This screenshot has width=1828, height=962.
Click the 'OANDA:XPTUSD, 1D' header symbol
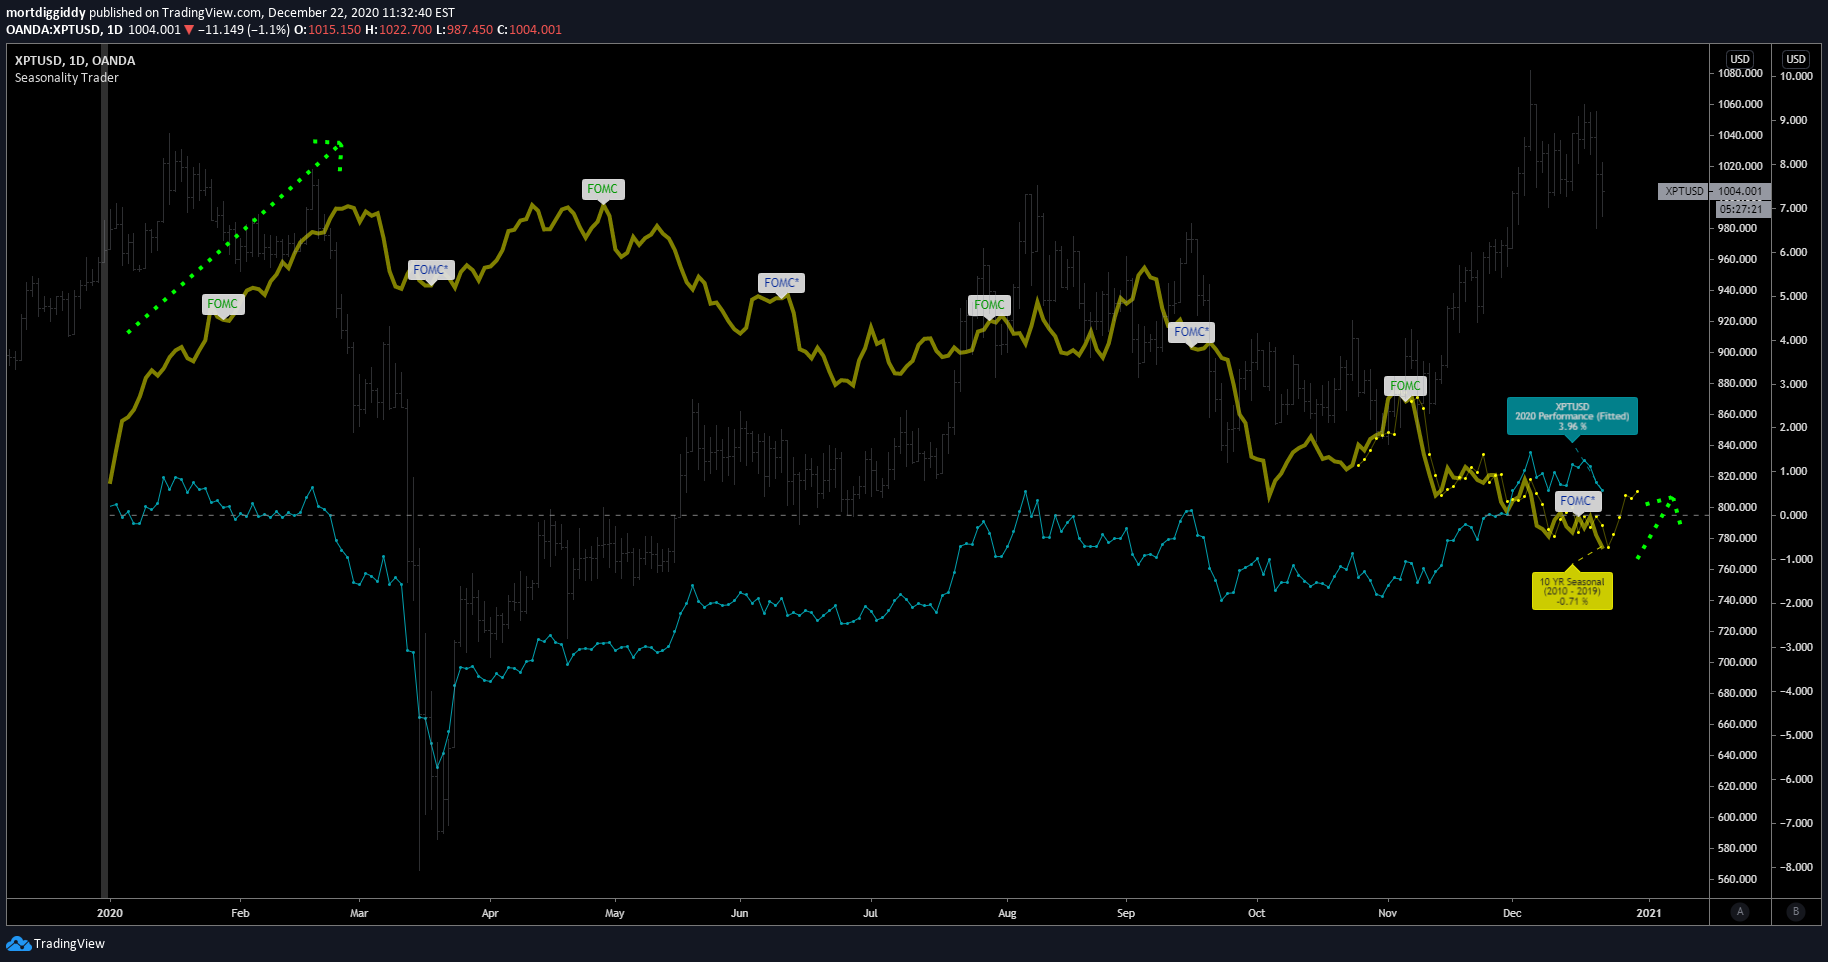pos(64,30)
